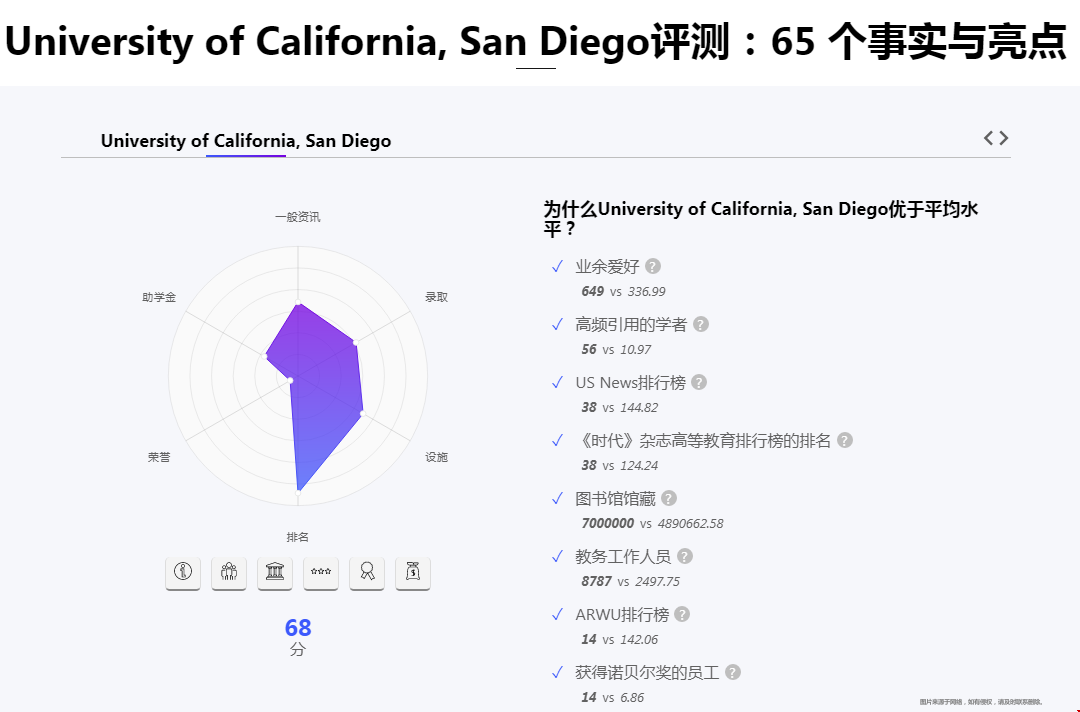
Task: Click the help icon next to 获得诺贝尔奖的员工
Action: [x=733, y=672]
